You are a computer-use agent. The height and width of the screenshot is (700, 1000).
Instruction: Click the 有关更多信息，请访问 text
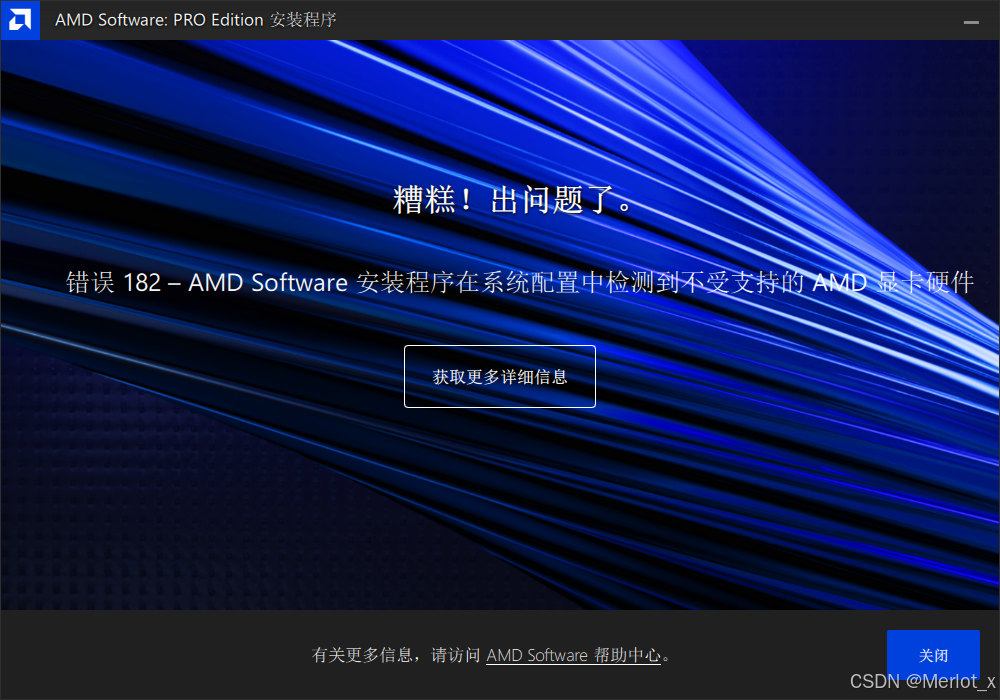click(396, 655)
